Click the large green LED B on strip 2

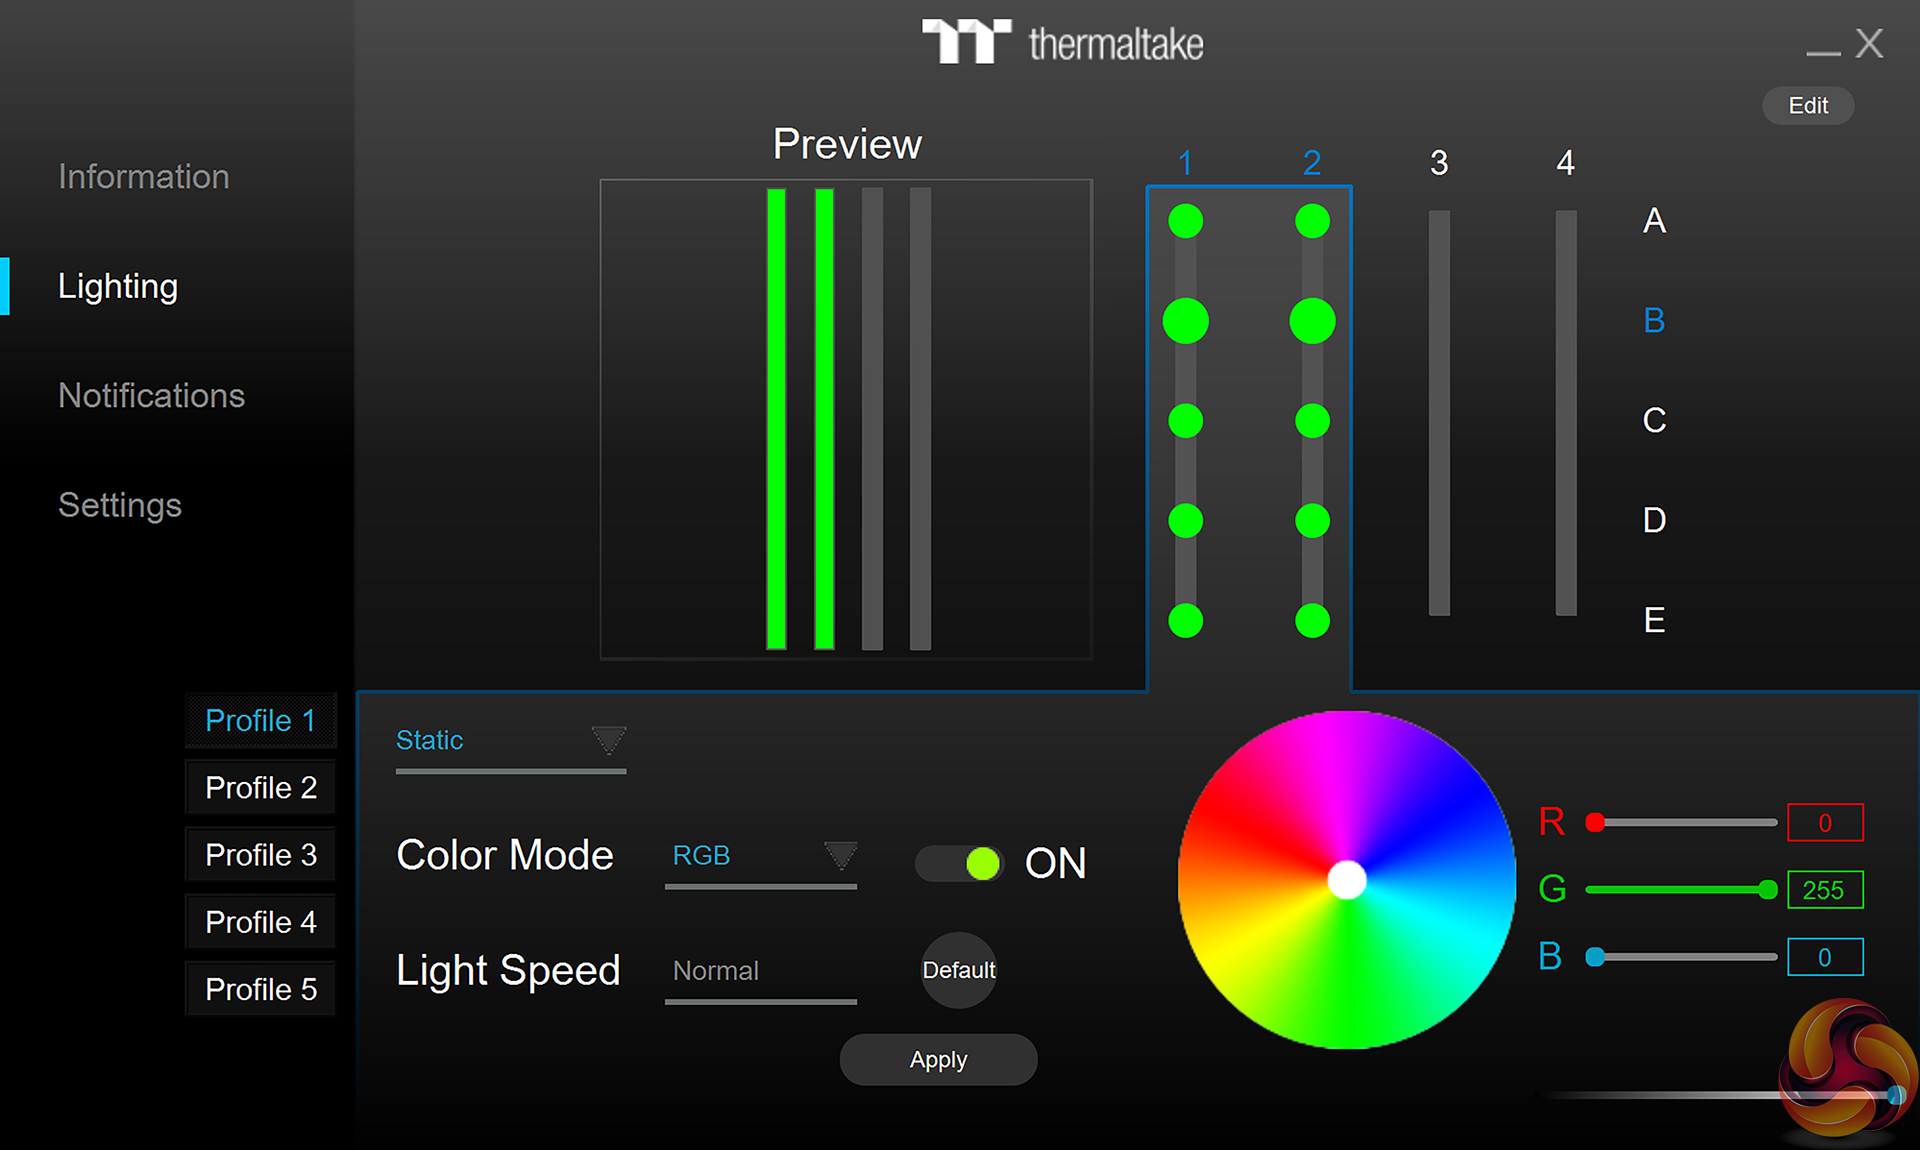1312,321
